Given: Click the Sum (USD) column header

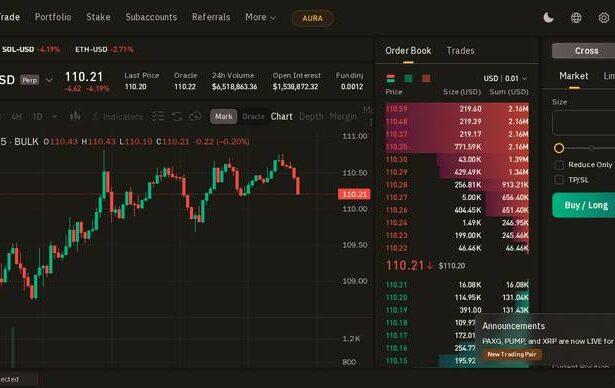Looking at the screenshot, I should click(x=509, y=92).
